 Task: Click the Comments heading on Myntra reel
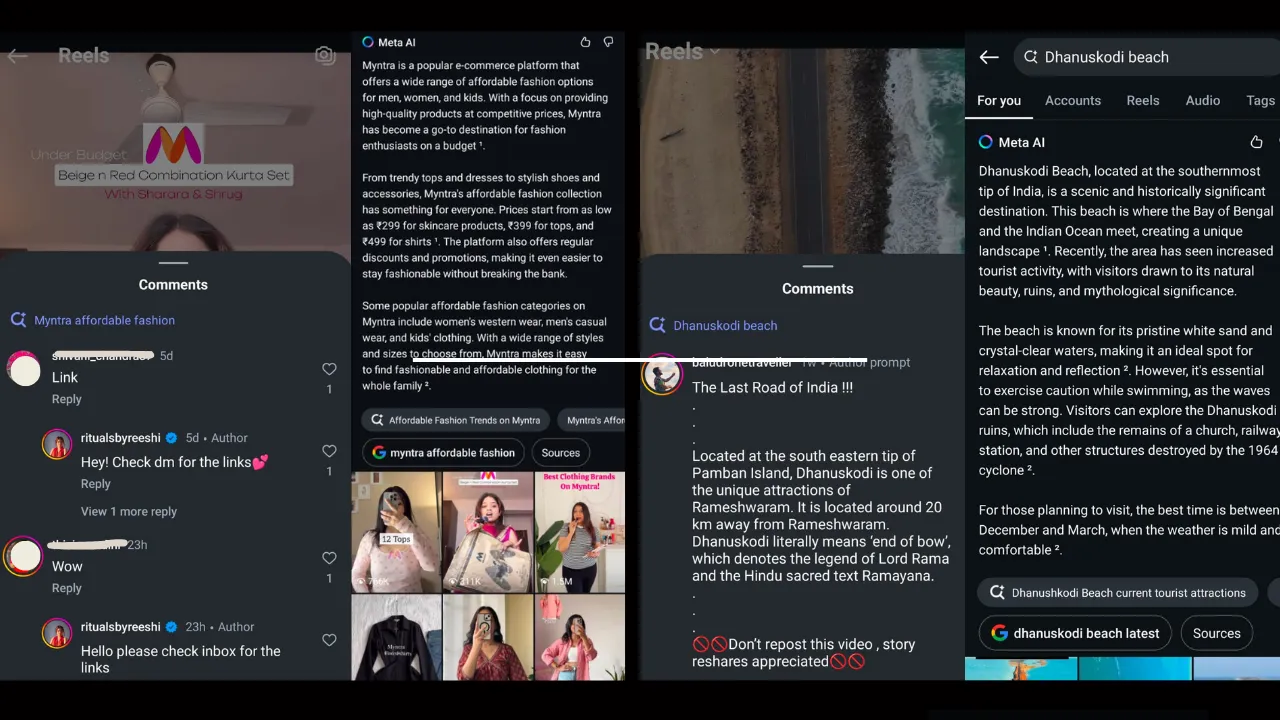click(x=173, y=285)
